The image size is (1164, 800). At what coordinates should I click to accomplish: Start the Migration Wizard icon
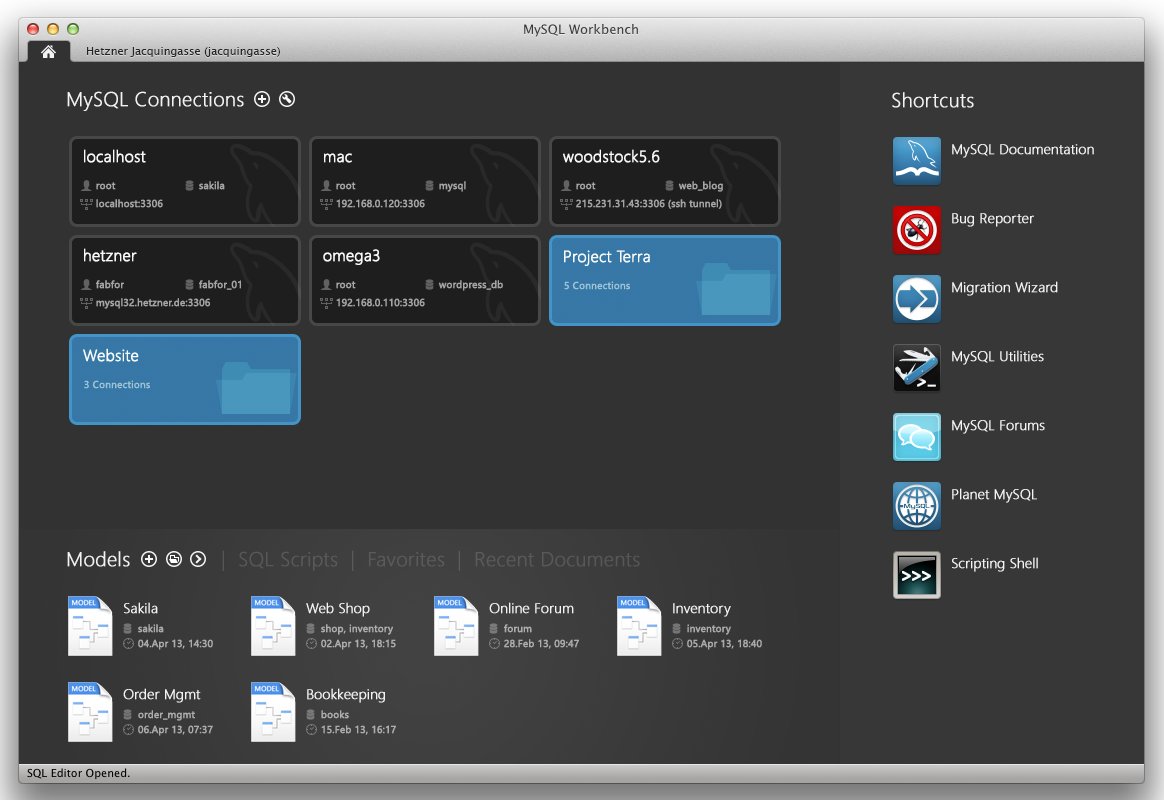917,298
